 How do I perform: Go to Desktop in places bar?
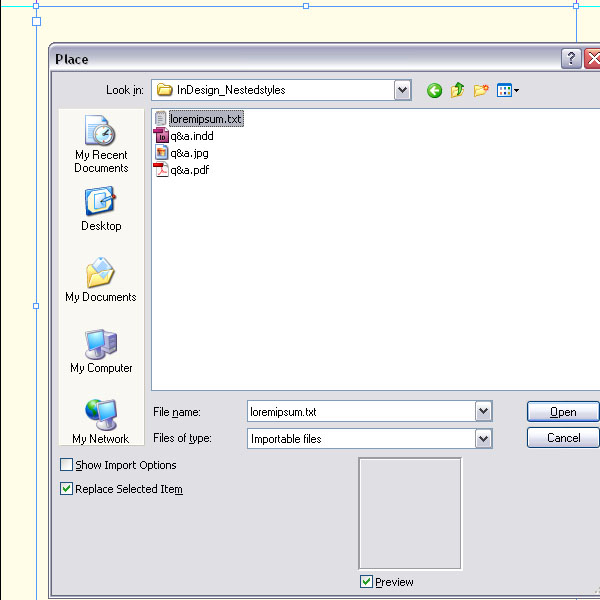pos(101,209)
